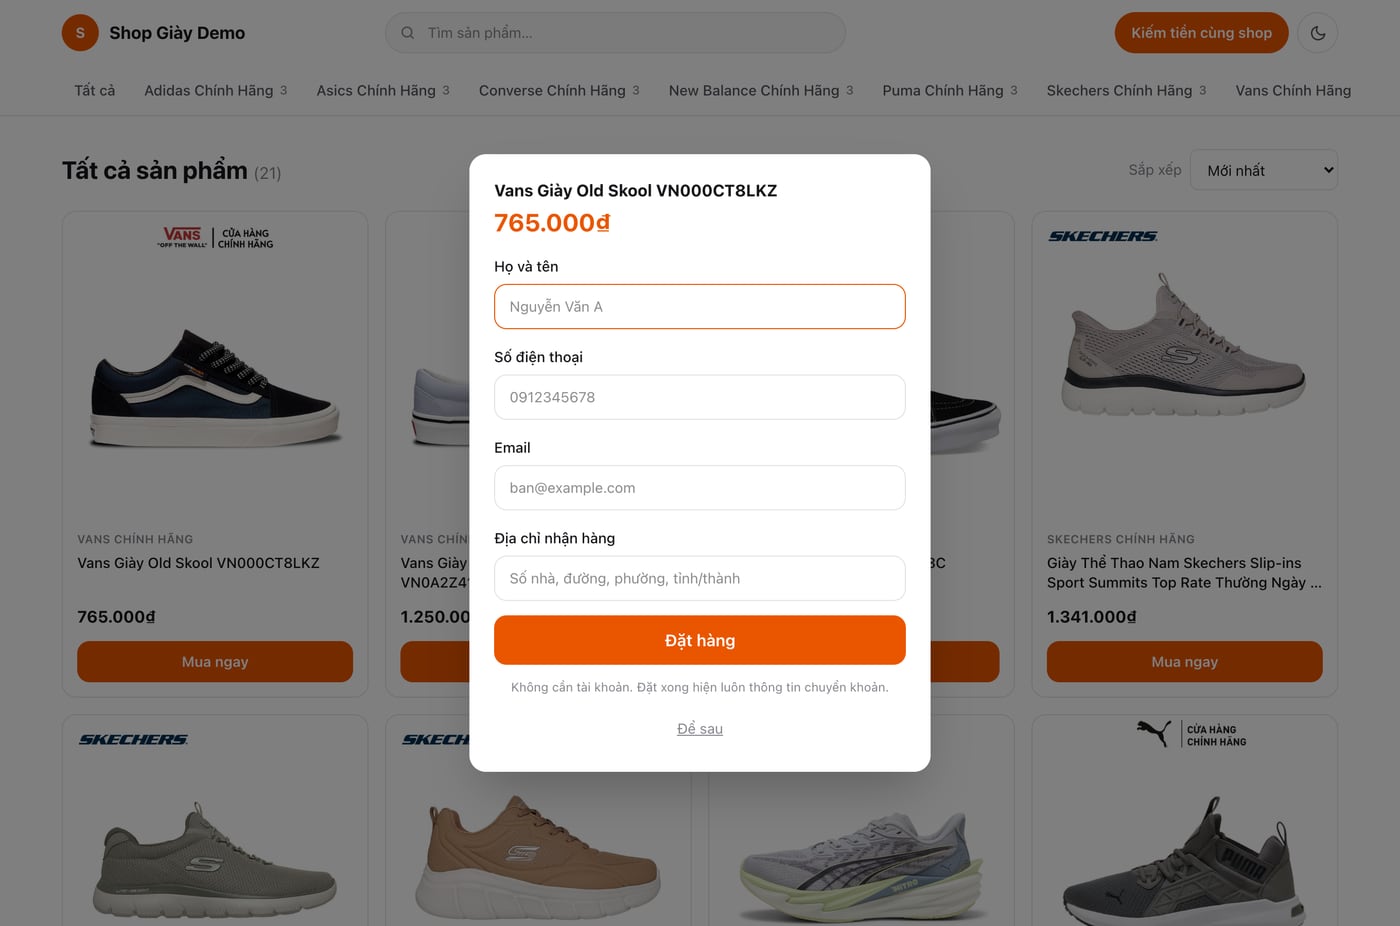Select the Email input field
Image resolution: width=1400 pixels, height=926 pixels.
point(700,488)
